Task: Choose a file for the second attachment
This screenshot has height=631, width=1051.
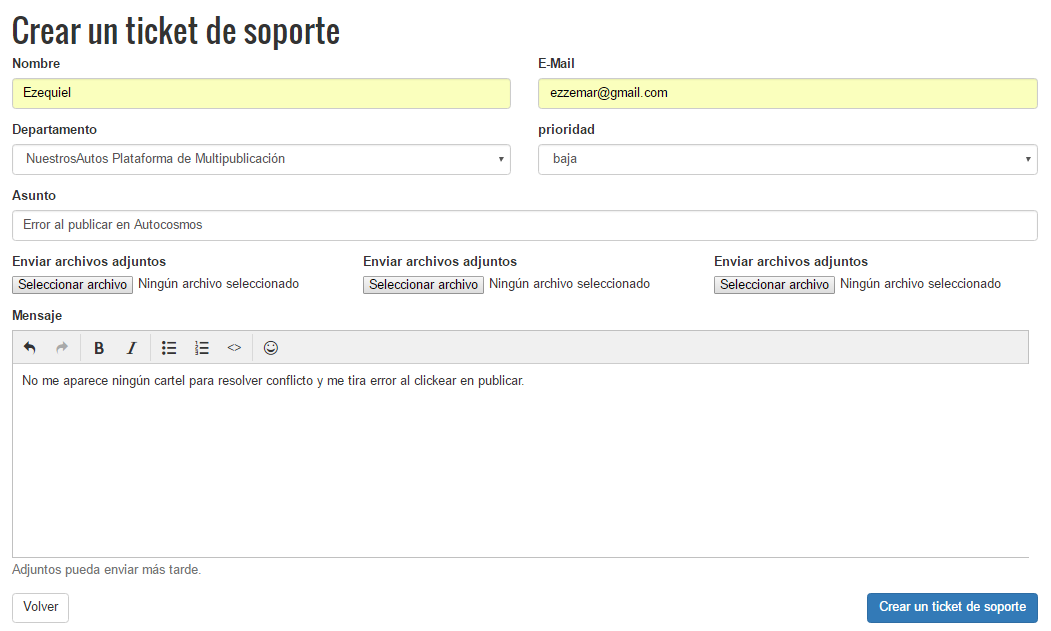Action: pos(423,285)
